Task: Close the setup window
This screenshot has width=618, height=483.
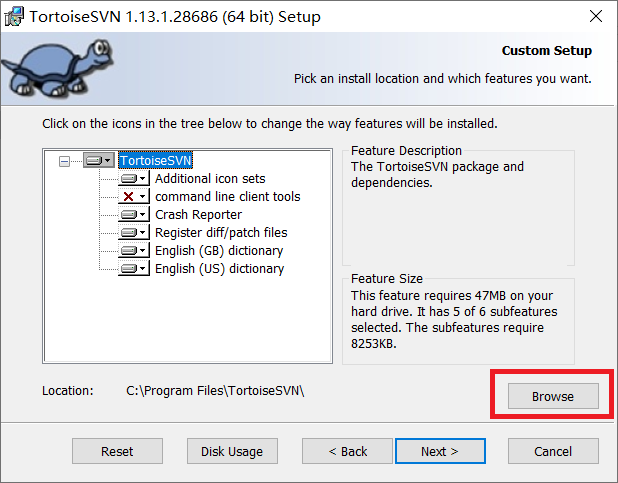Action: pos(596,16)
